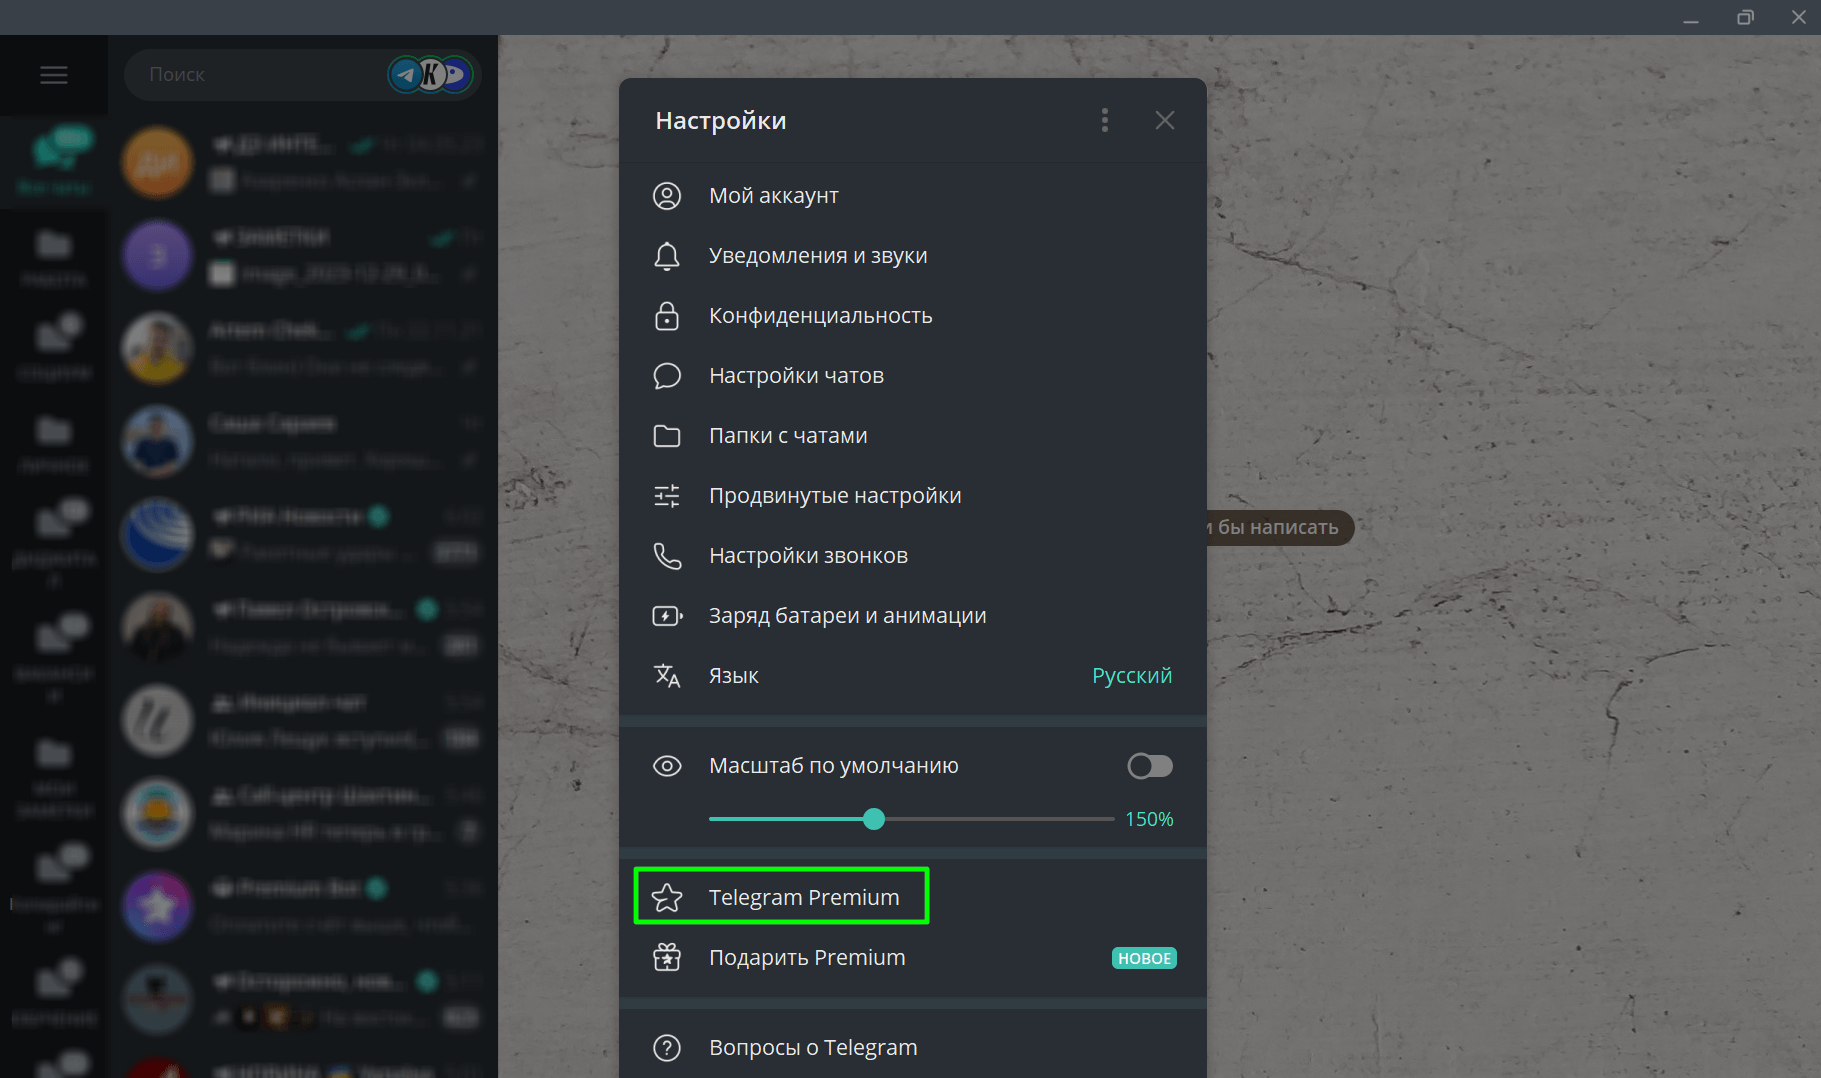Open Конфиденциальность settings

click(x=913, y=316)
